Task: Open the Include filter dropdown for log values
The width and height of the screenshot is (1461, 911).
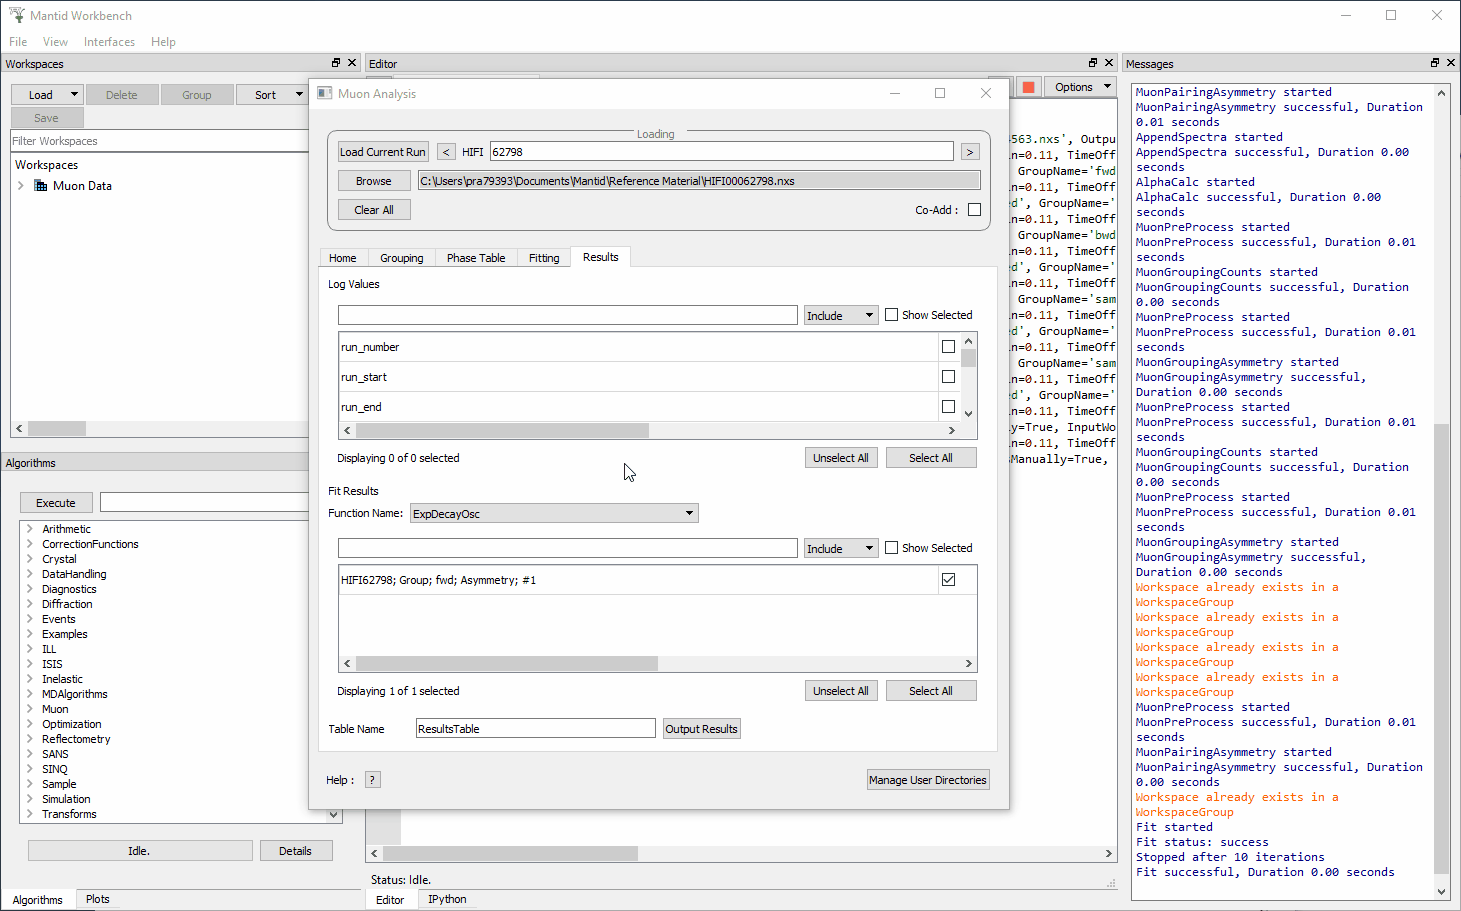Action: pos(840,314)
